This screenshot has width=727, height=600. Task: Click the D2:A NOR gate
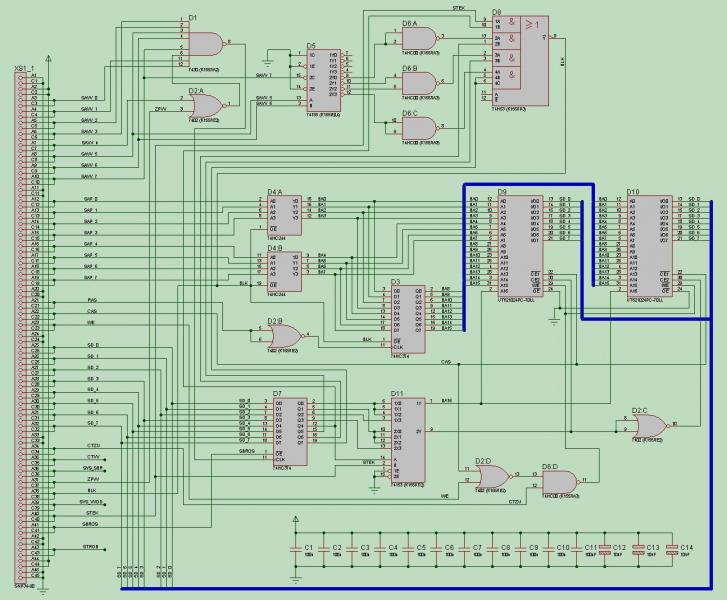[x=205, y=105]
